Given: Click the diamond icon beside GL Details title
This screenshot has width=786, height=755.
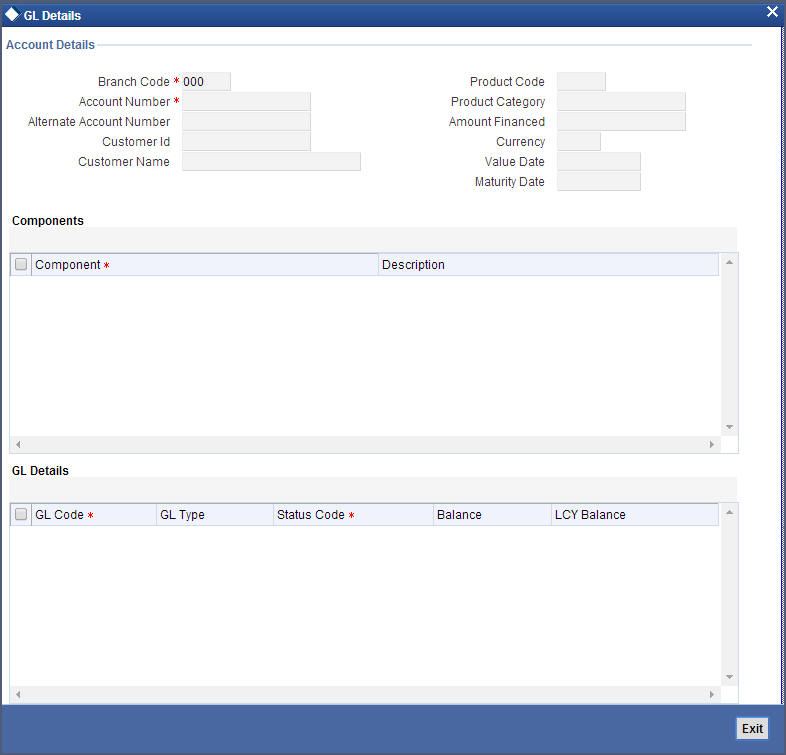Looking at the screenshot, I should pos(12,15).
